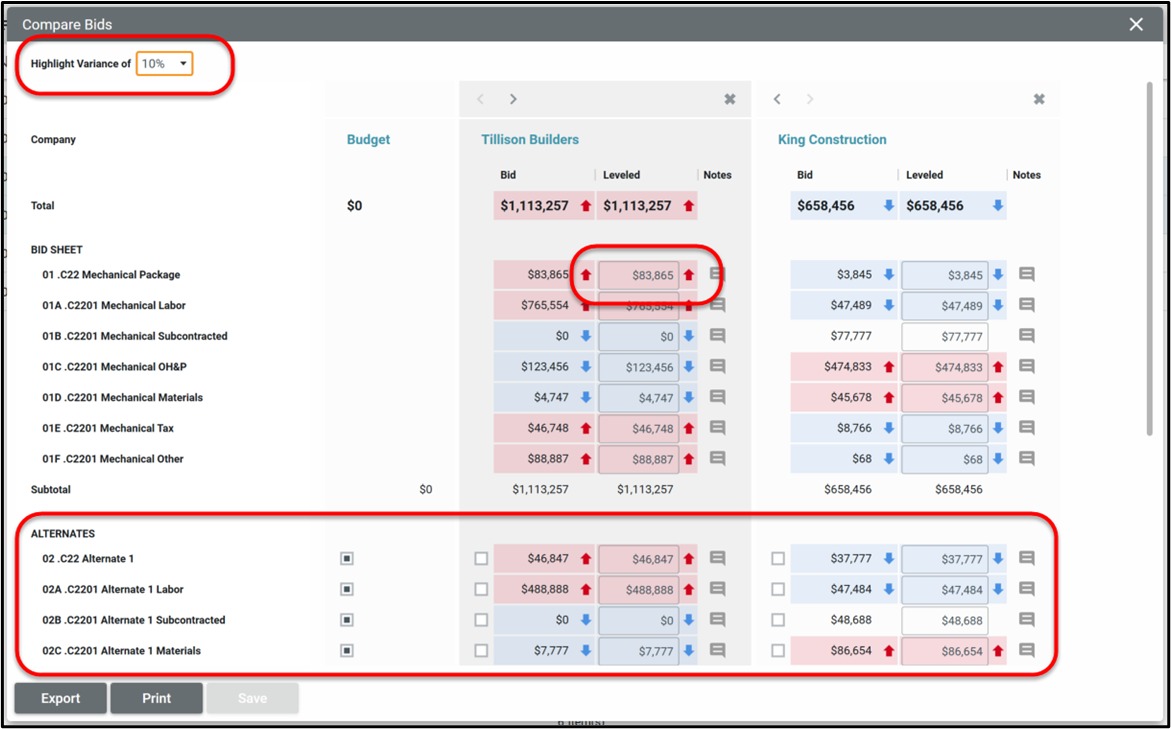Move King Construction column left with arrow
Screen dimensions: 1171x729
pyautogui.click(x=777, y=99)
